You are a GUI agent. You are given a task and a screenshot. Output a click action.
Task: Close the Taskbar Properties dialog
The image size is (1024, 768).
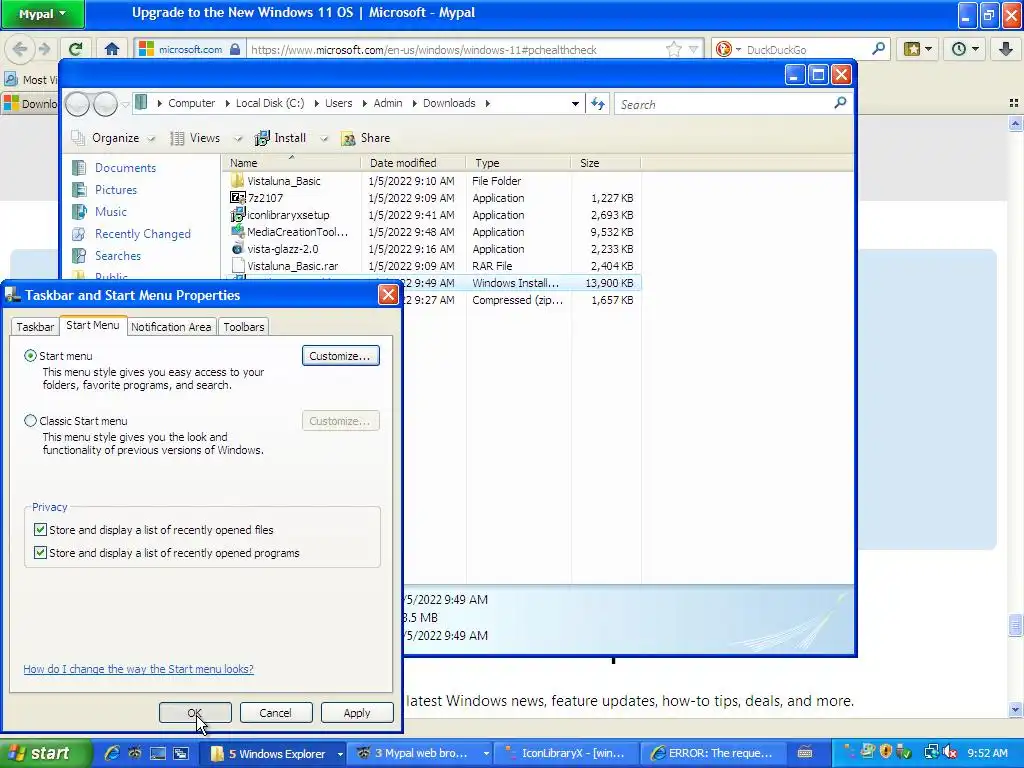coord(388,295)
